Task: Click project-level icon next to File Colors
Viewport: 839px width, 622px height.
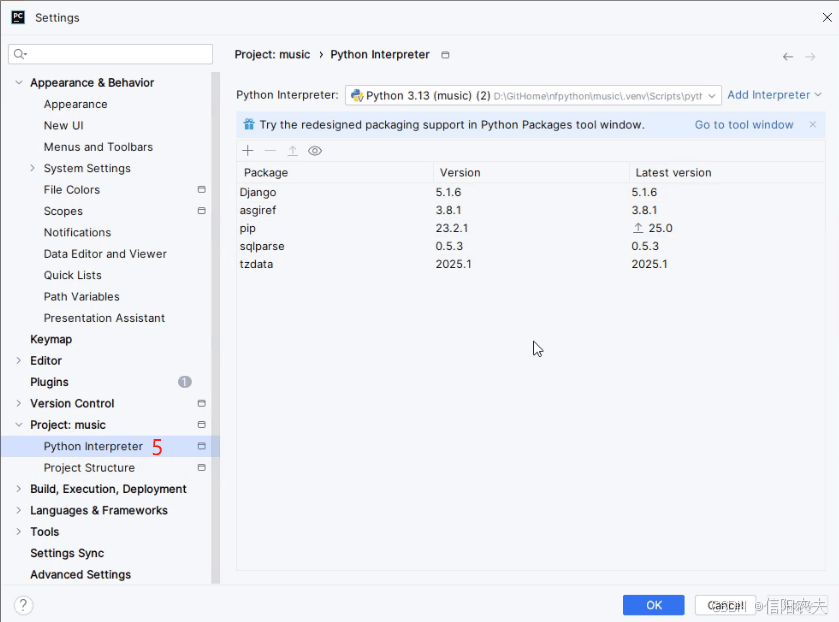Action: tap(202, 189)
